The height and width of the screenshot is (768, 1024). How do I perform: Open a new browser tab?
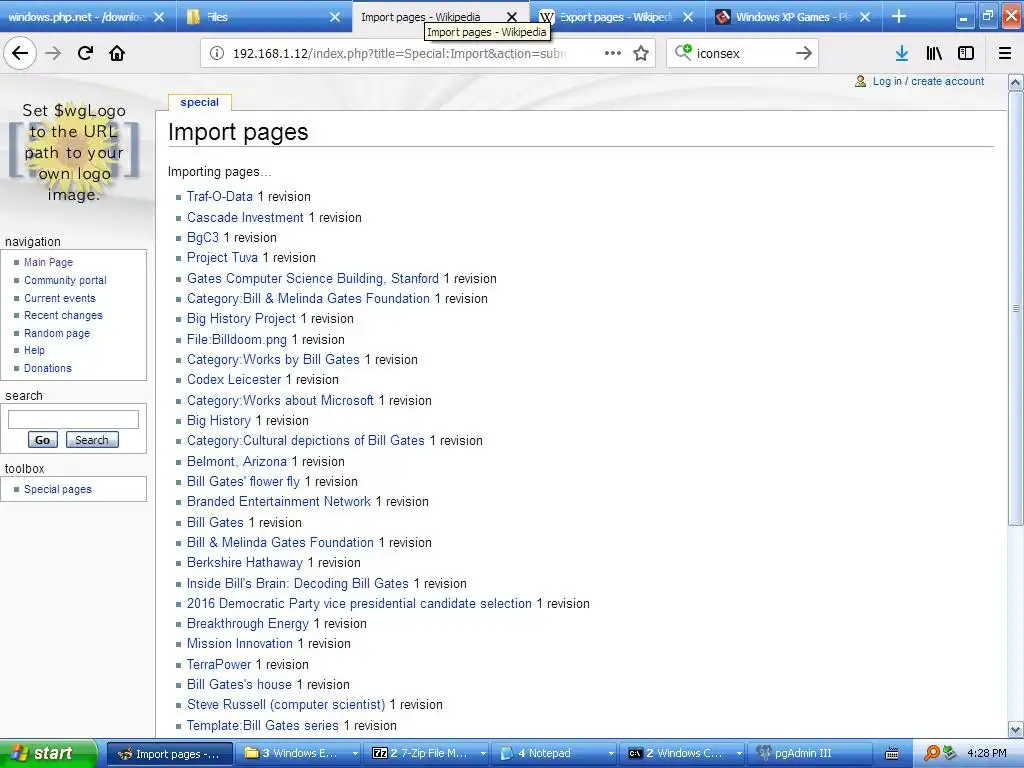pos(899,16)
